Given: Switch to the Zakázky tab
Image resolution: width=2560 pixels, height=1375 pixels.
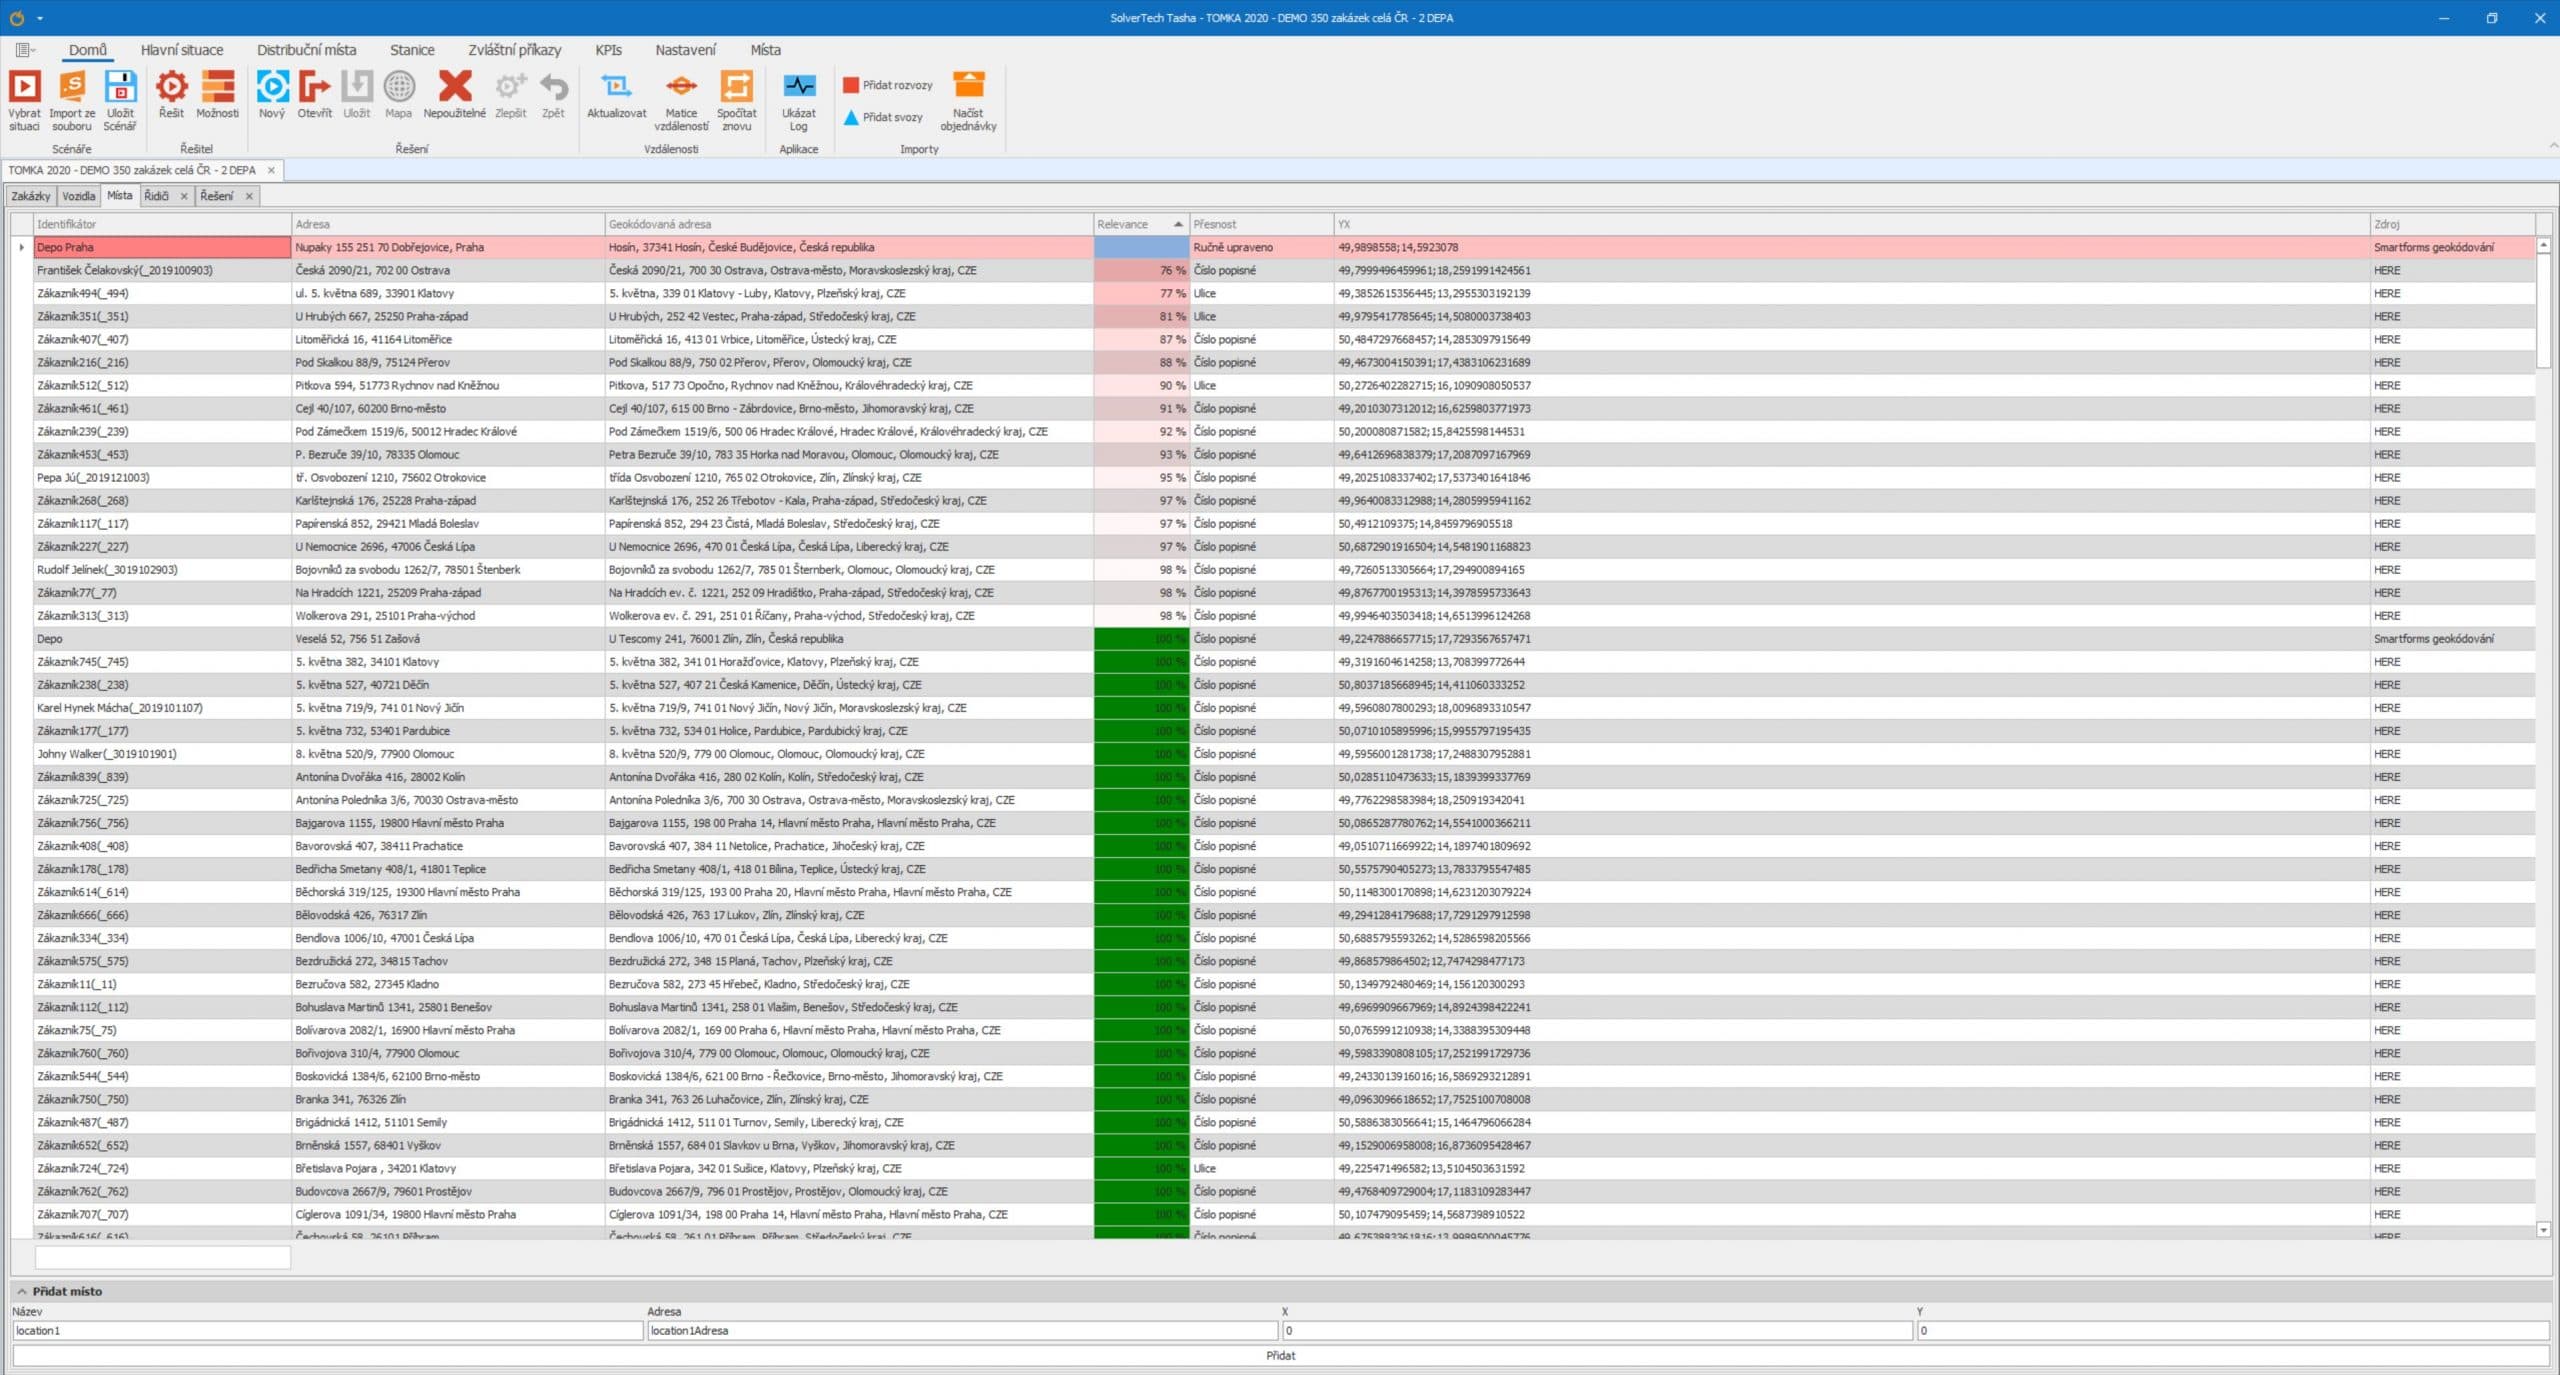Looking at the screenshot, I should click(x=31, y=196).
